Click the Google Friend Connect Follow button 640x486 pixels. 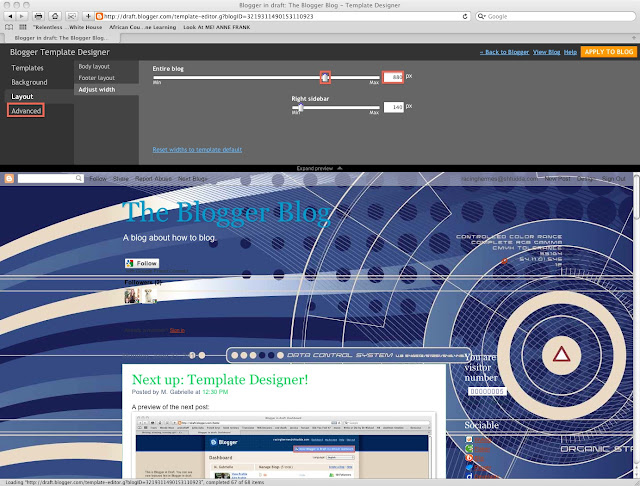(142, 263)
